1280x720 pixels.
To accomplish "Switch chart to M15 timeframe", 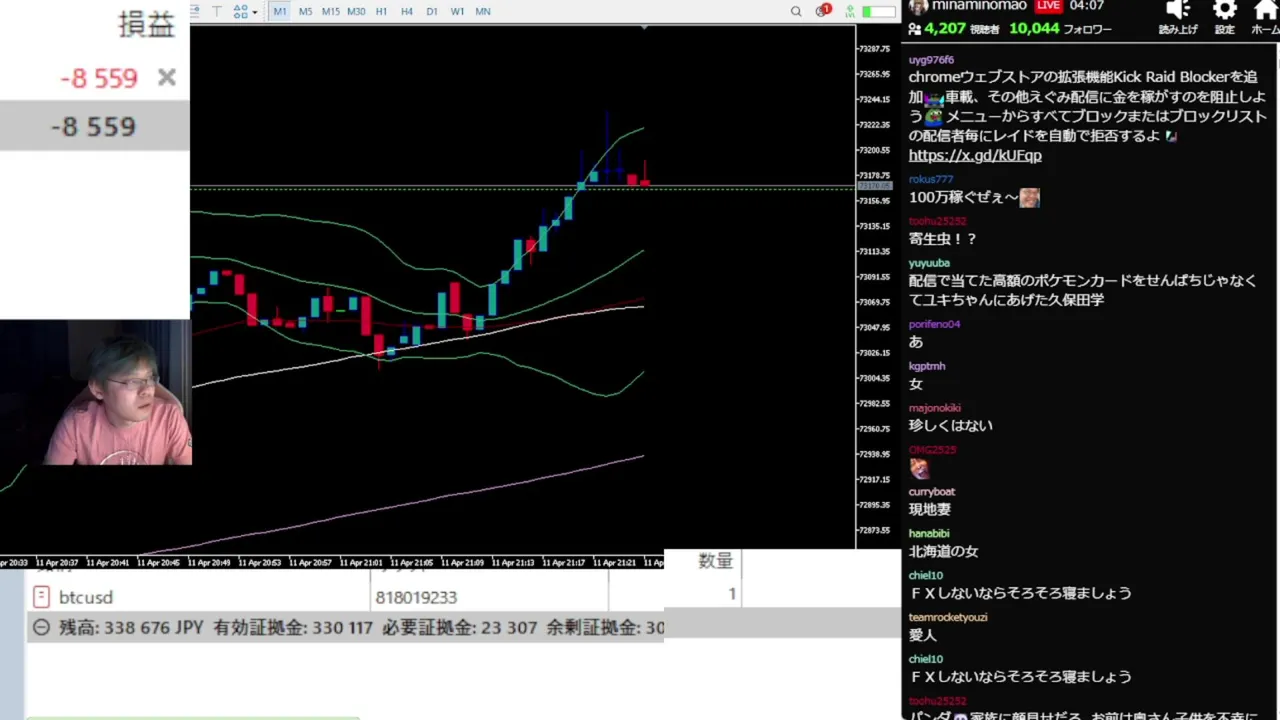I will click(x=330, y=11).
